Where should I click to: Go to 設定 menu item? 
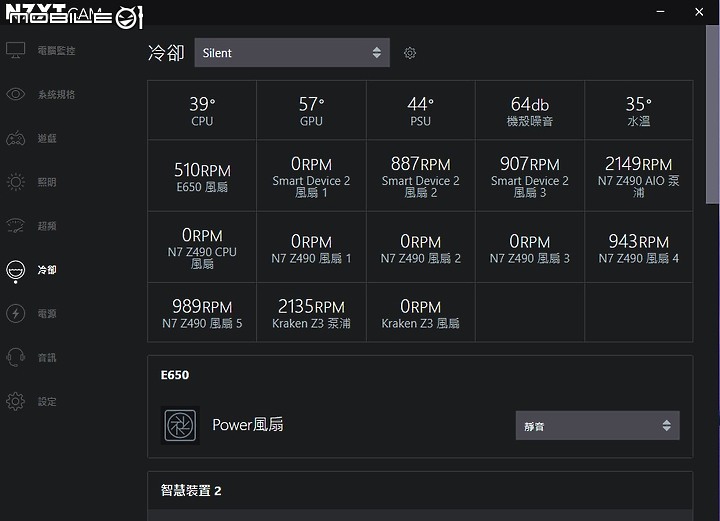pos(47,402)
